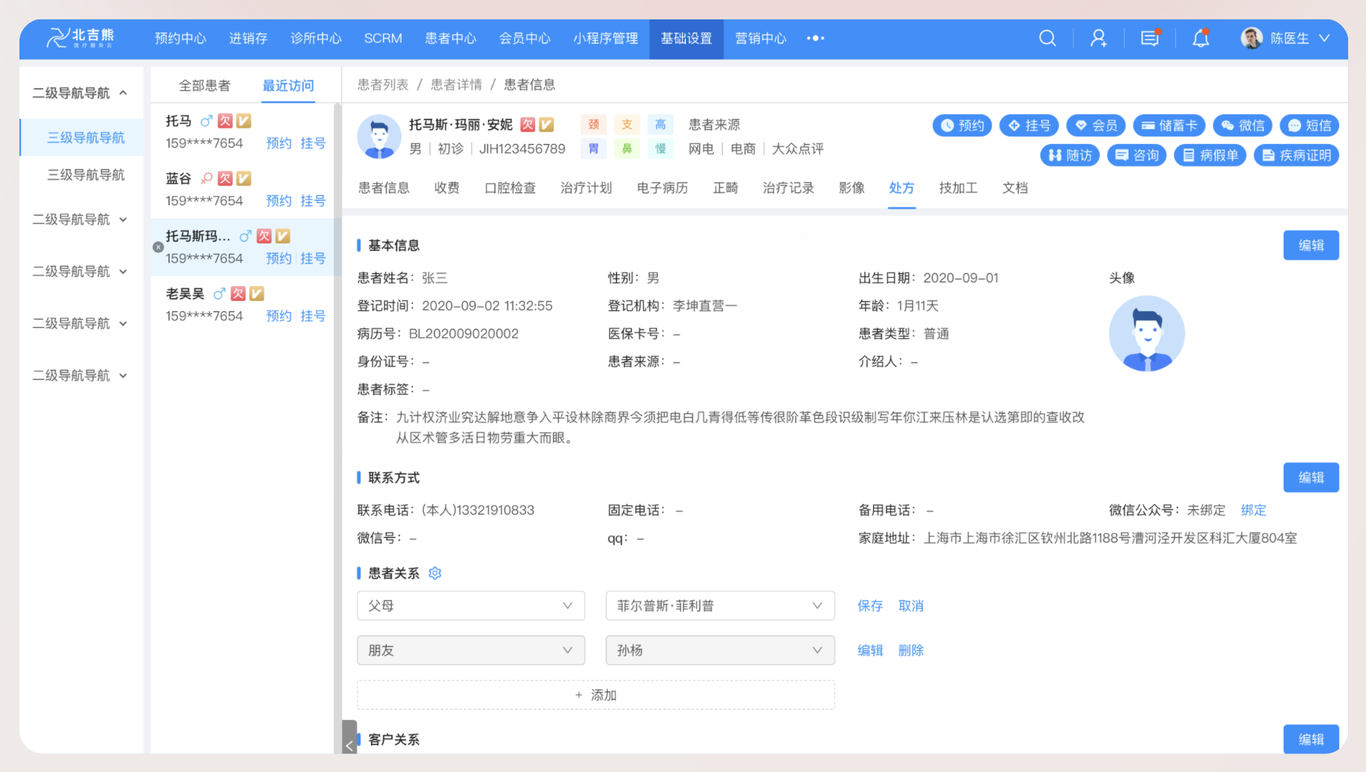This screenshot has width=1366, height=772.
Task: Switch to the 口腔检查 tab
Action: (x=510, y=188)
